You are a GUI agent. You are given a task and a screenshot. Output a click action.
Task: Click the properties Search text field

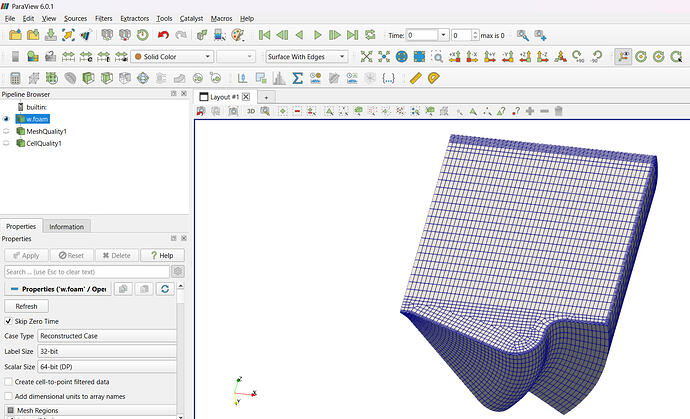click(87, 272)
